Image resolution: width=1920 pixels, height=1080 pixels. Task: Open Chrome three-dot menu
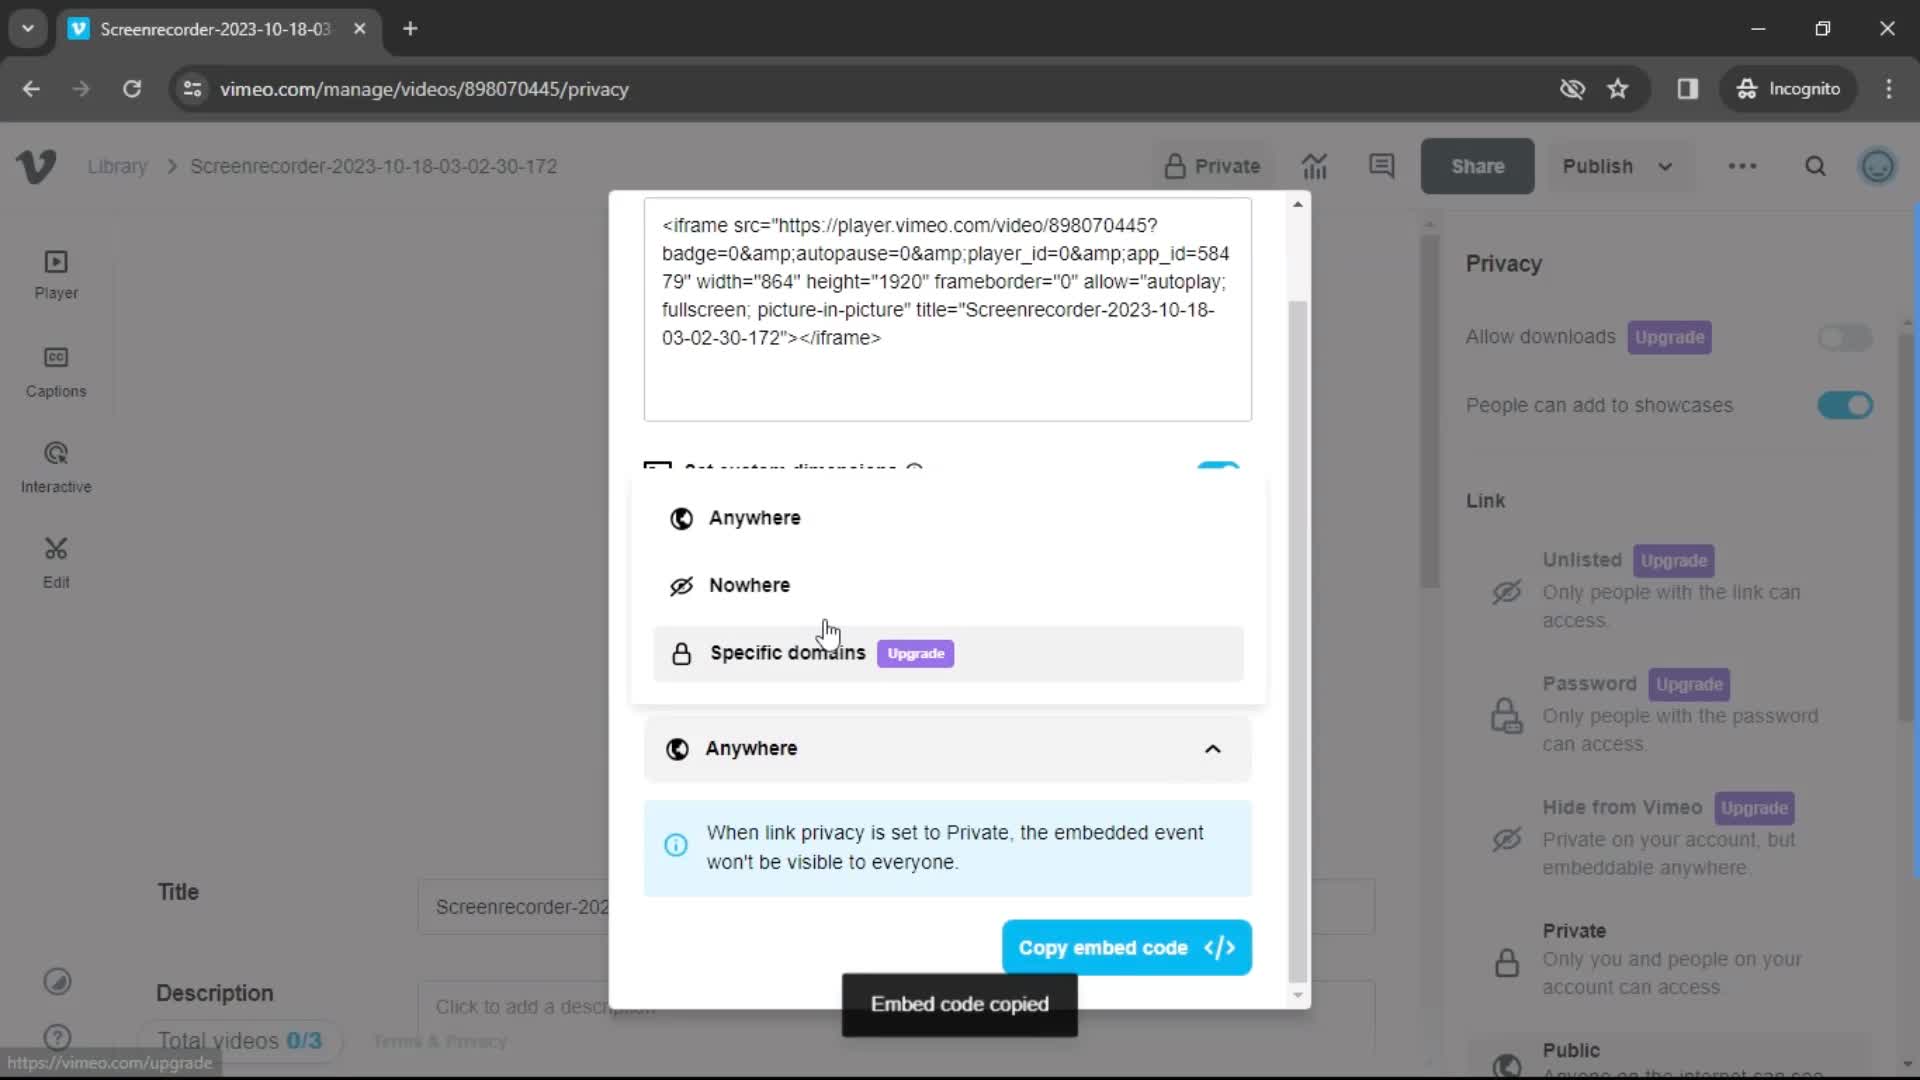[x=1889, y=89]
